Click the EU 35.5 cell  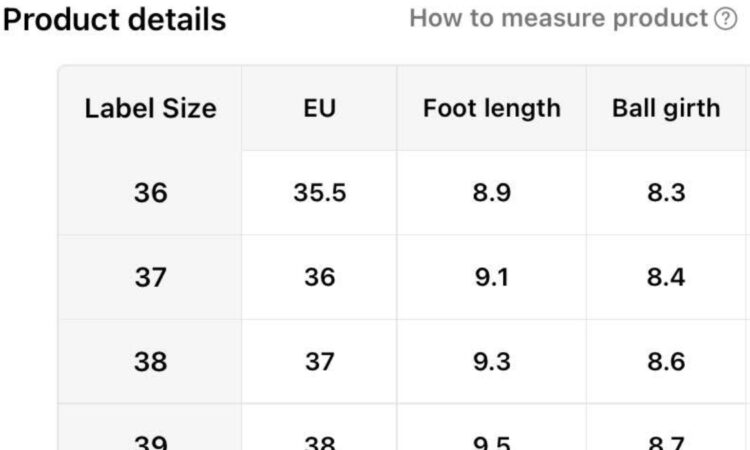tap(320, 193)
